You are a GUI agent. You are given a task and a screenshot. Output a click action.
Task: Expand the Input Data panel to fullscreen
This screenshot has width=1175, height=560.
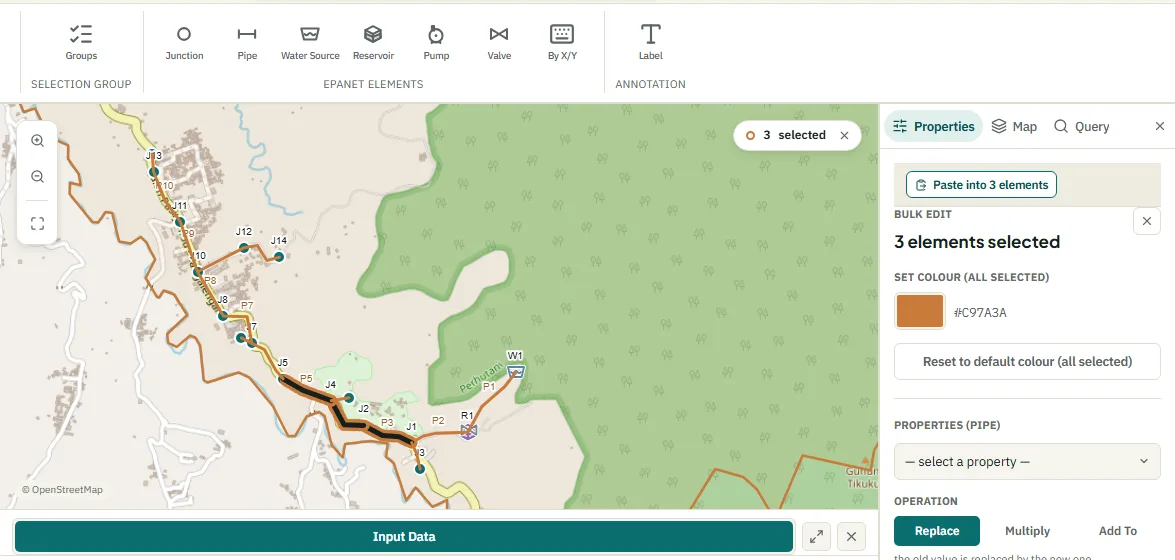tap(816, 537)
